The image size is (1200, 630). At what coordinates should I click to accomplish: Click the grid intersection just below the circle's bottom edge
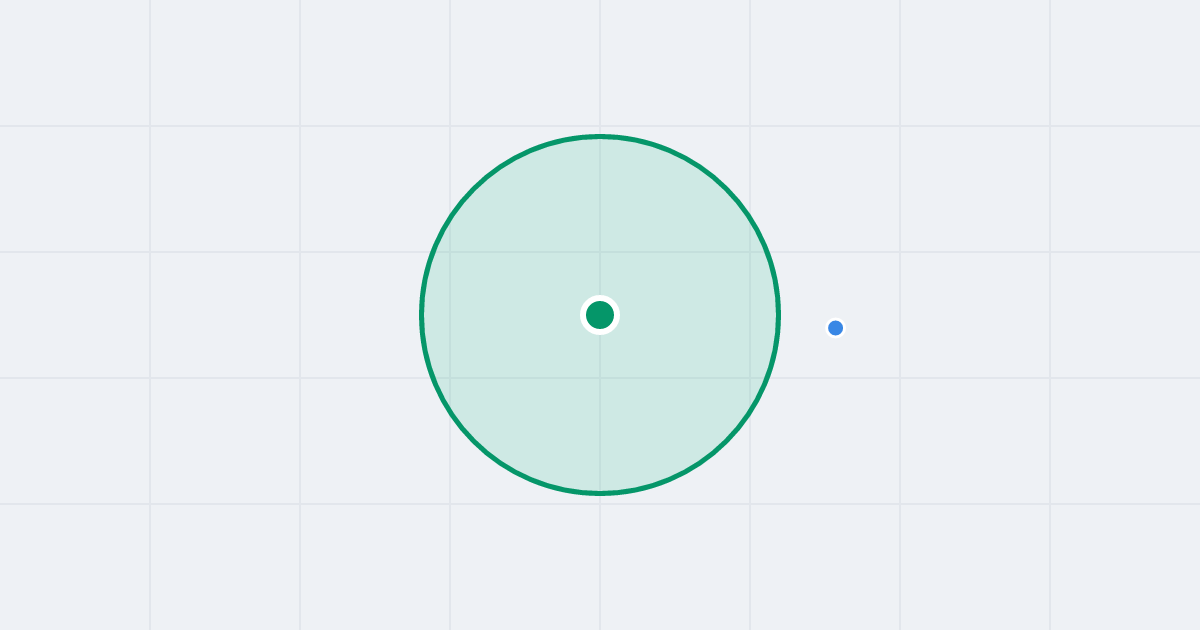click(x=600, y=504)
